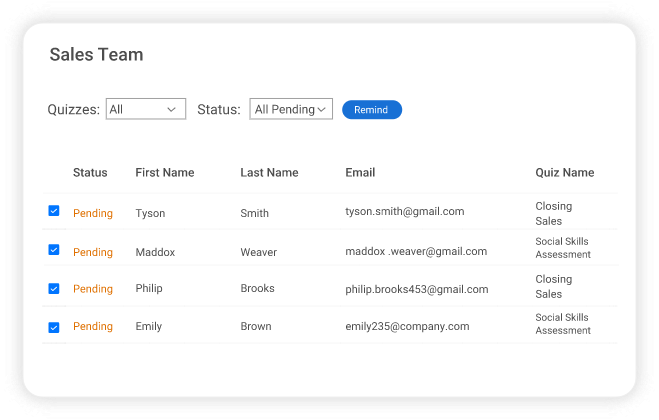Uncheck the checkbox for Maddox Weaver
Viewport: 659px width, 420px height.
click(x=54, y=250)
